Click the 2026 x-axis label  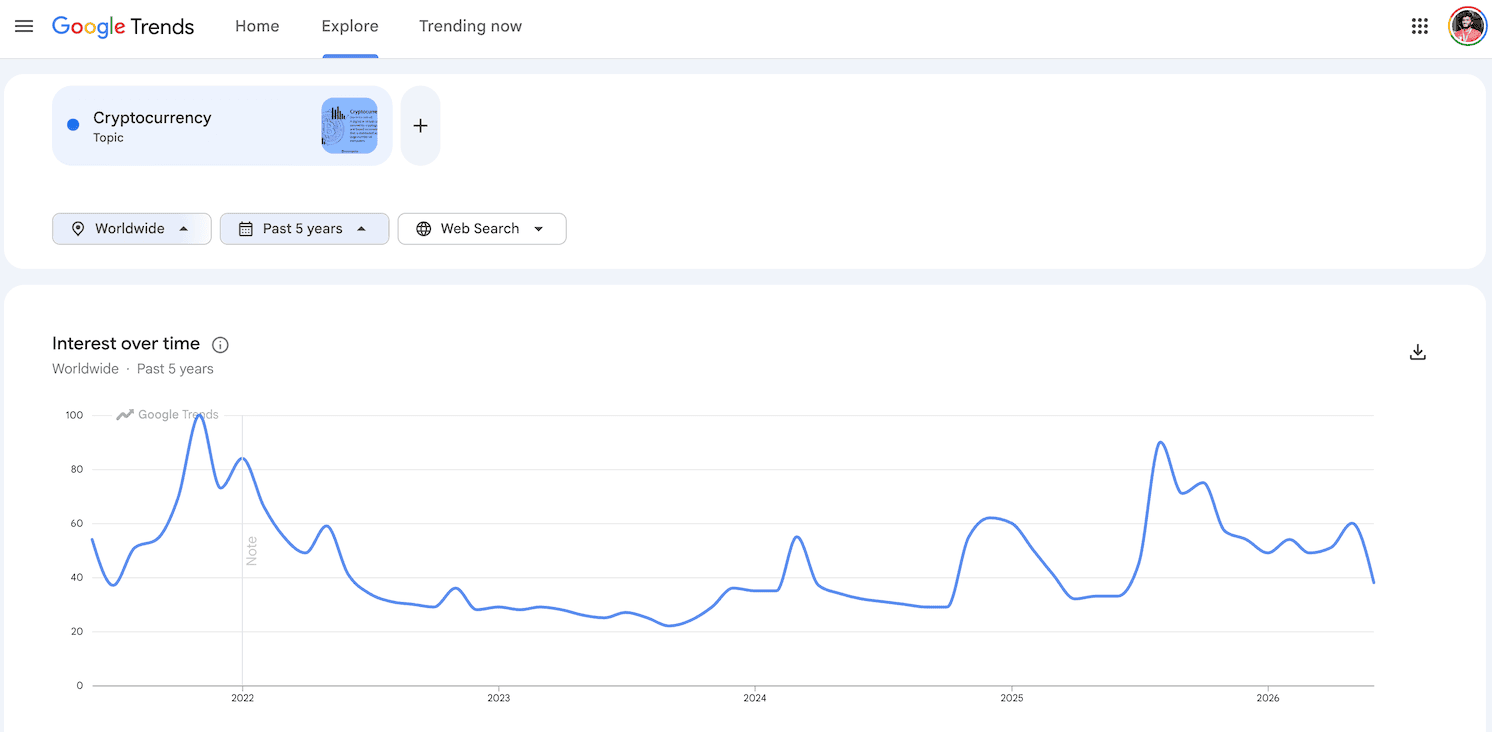click(x=1267, y=698)
